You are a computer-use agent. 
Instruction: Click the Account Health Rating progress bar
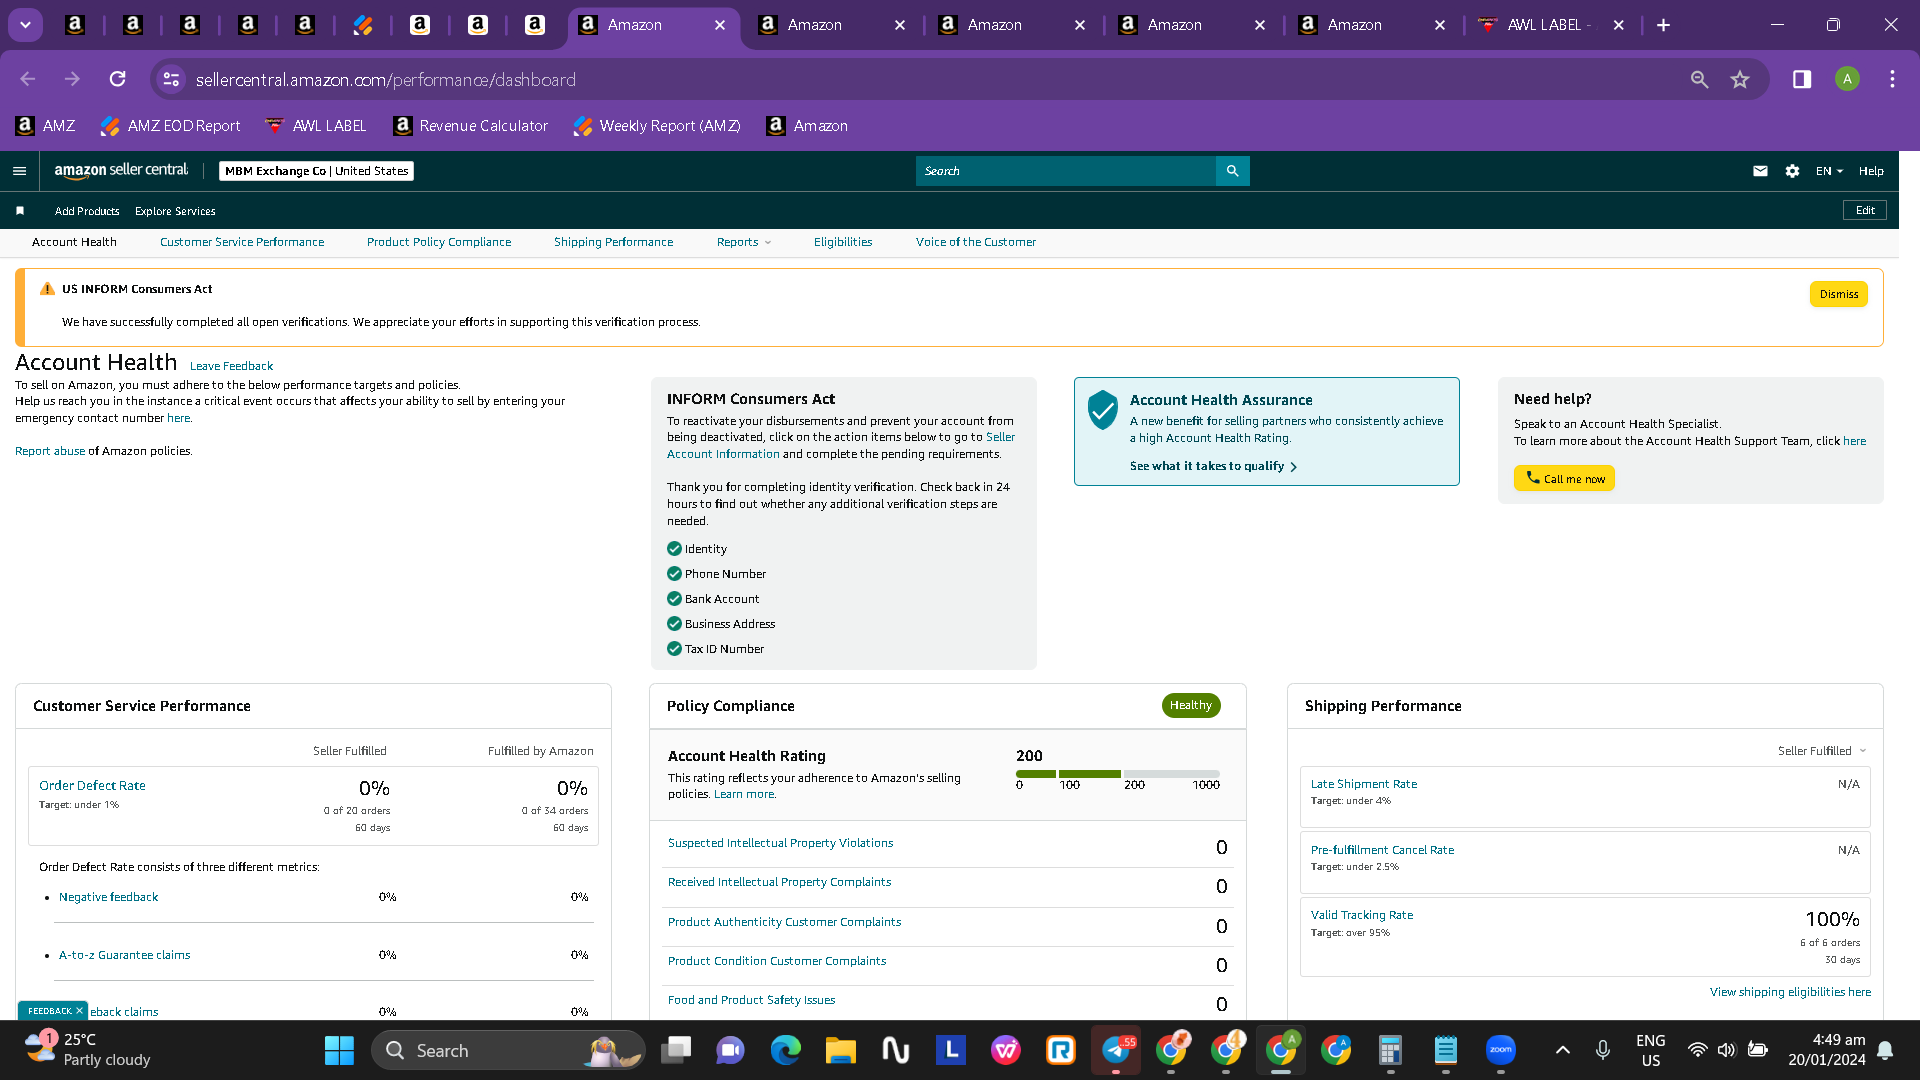click(1118, 774)
